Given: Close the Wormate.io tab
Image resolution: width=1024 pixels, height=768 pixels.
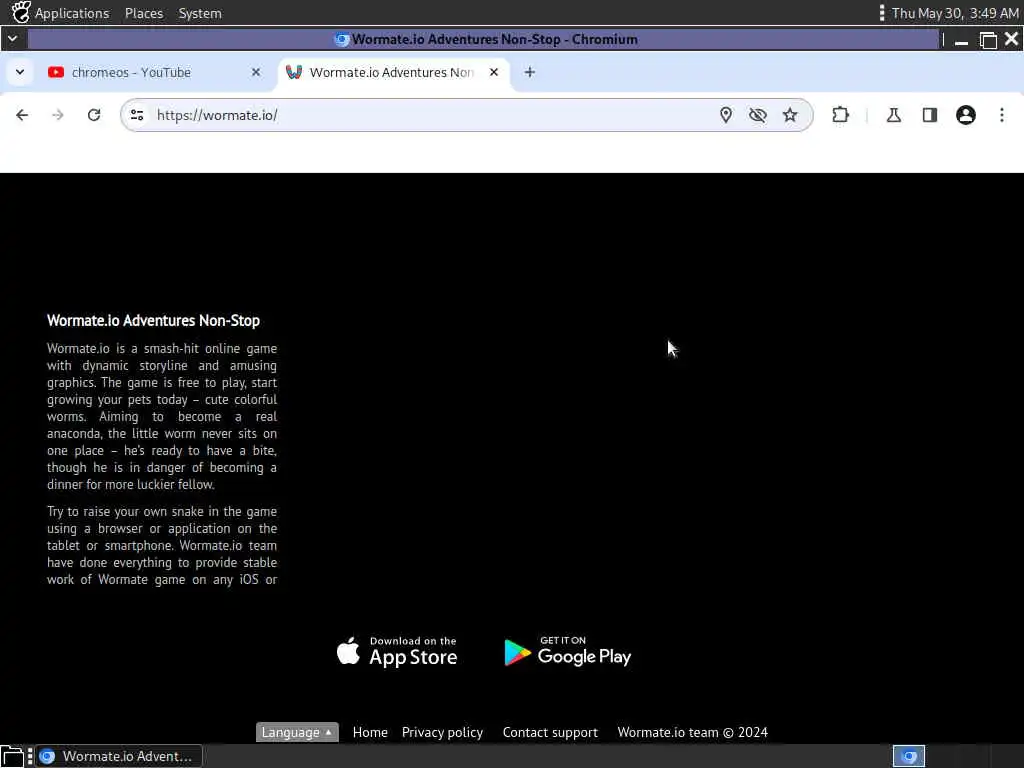Looking at the screenshot, I should 494,72.
